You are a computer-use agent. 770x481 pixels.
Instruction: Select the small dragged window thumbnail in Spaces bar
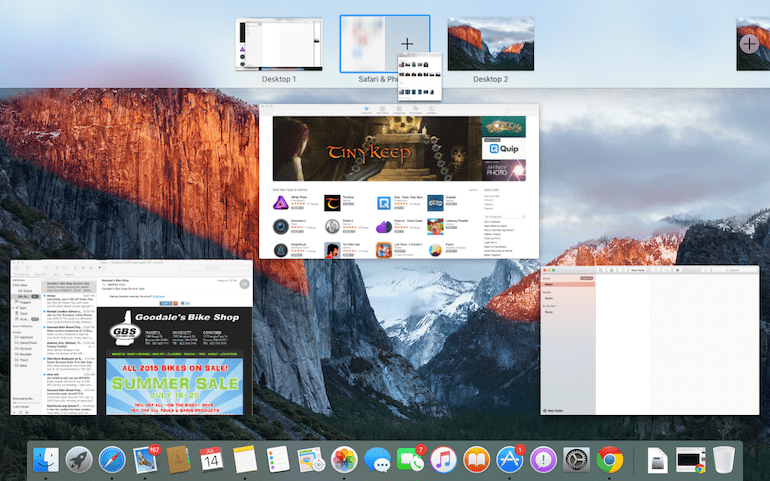[x=420, y=77]
